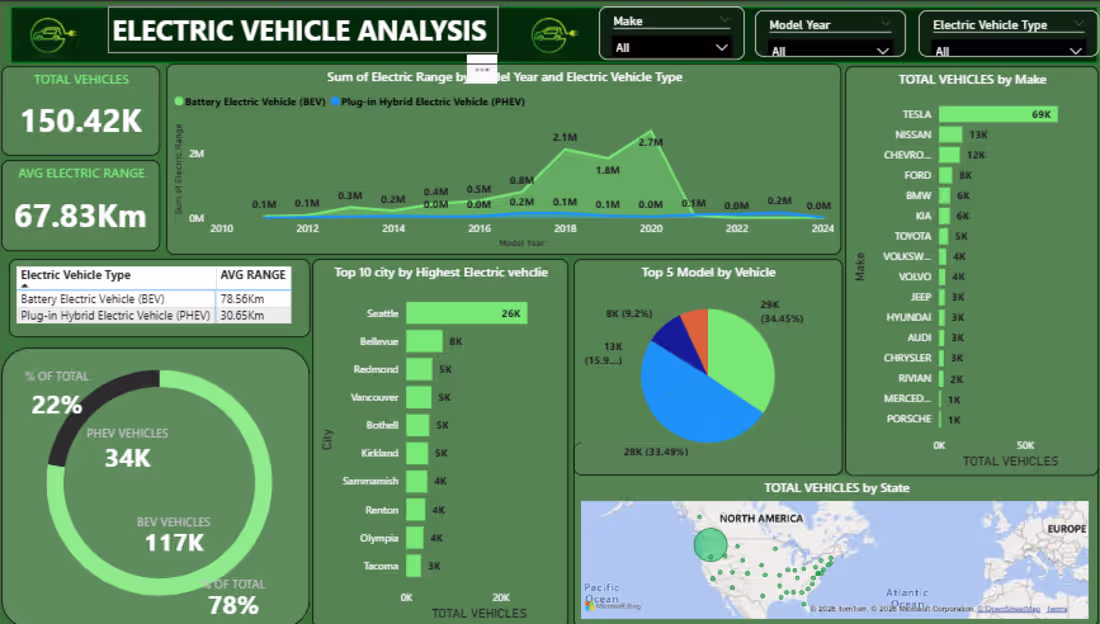Viewport: 1100px width, 624px height.
Task: Click the Make slicer header chevron
Action: (725, 20)
